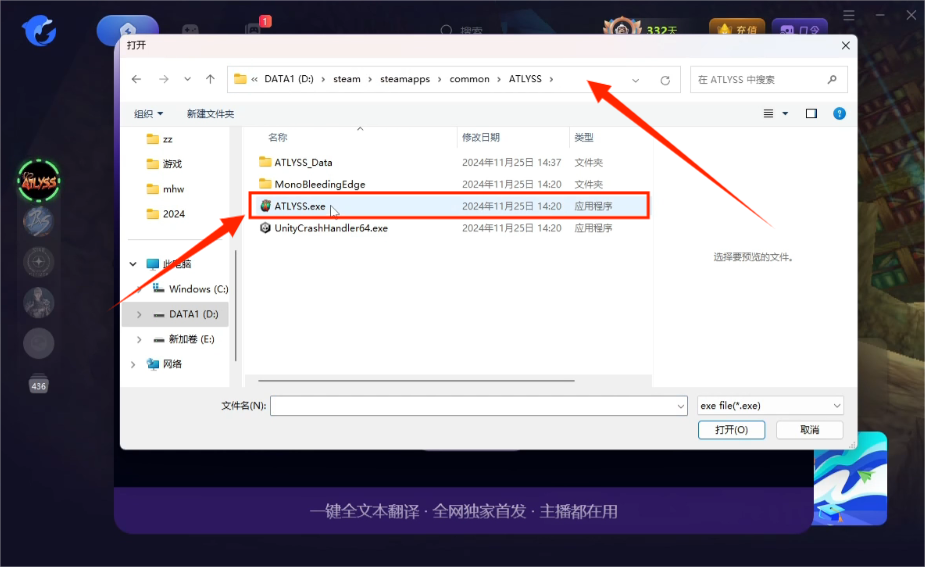The image size is (925, 567).
Task: Expand the address bar history dropdown
Action: point(635,80)
